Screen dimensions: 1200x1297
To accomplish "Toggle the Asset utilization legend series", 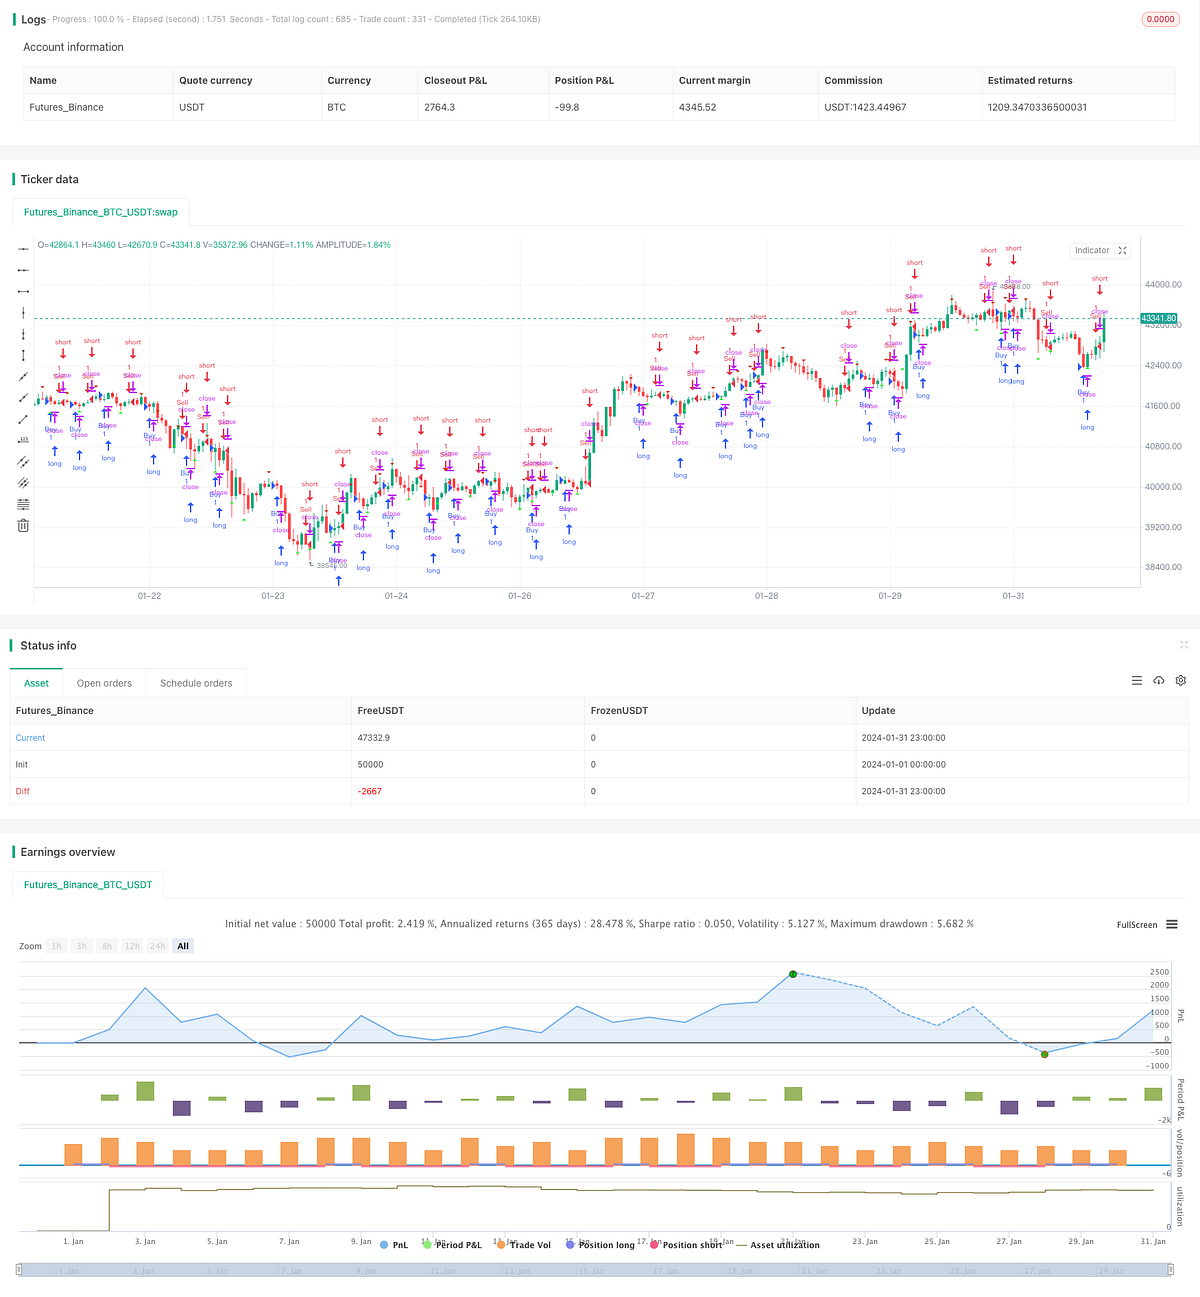I will (x=778, y=1245).
